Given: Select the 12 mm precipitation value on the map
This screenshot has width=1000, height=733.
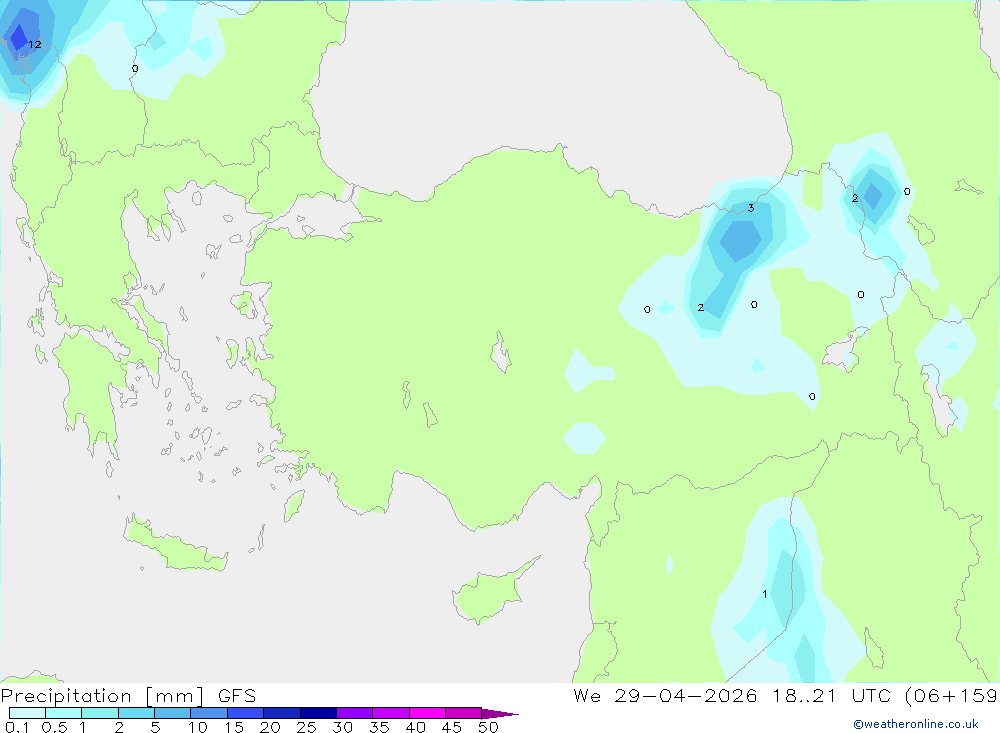Looking at the screenshot, I should tap(35, 45).
